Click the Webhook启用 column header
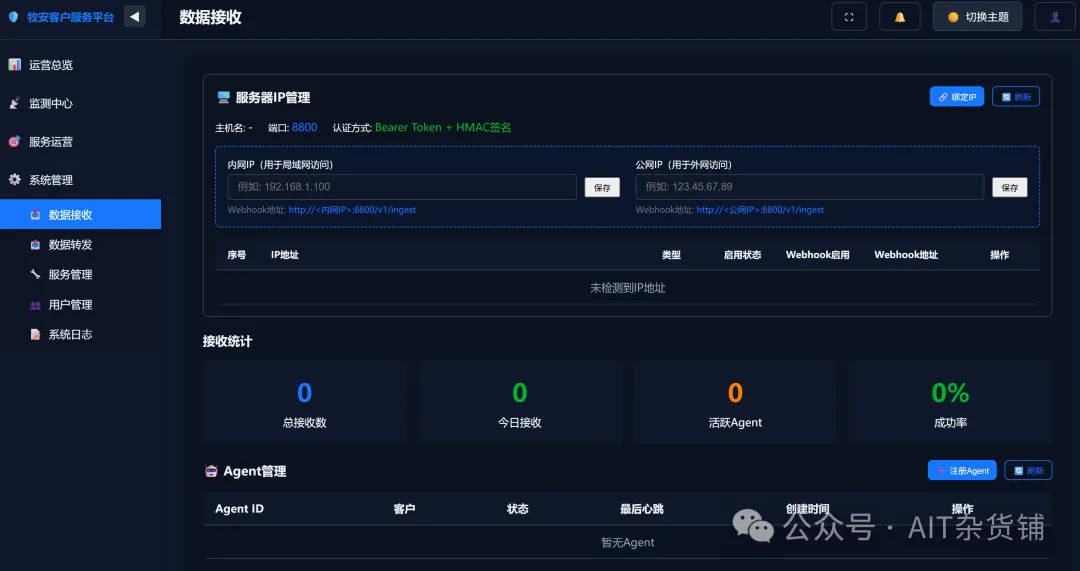 (818, 255)
